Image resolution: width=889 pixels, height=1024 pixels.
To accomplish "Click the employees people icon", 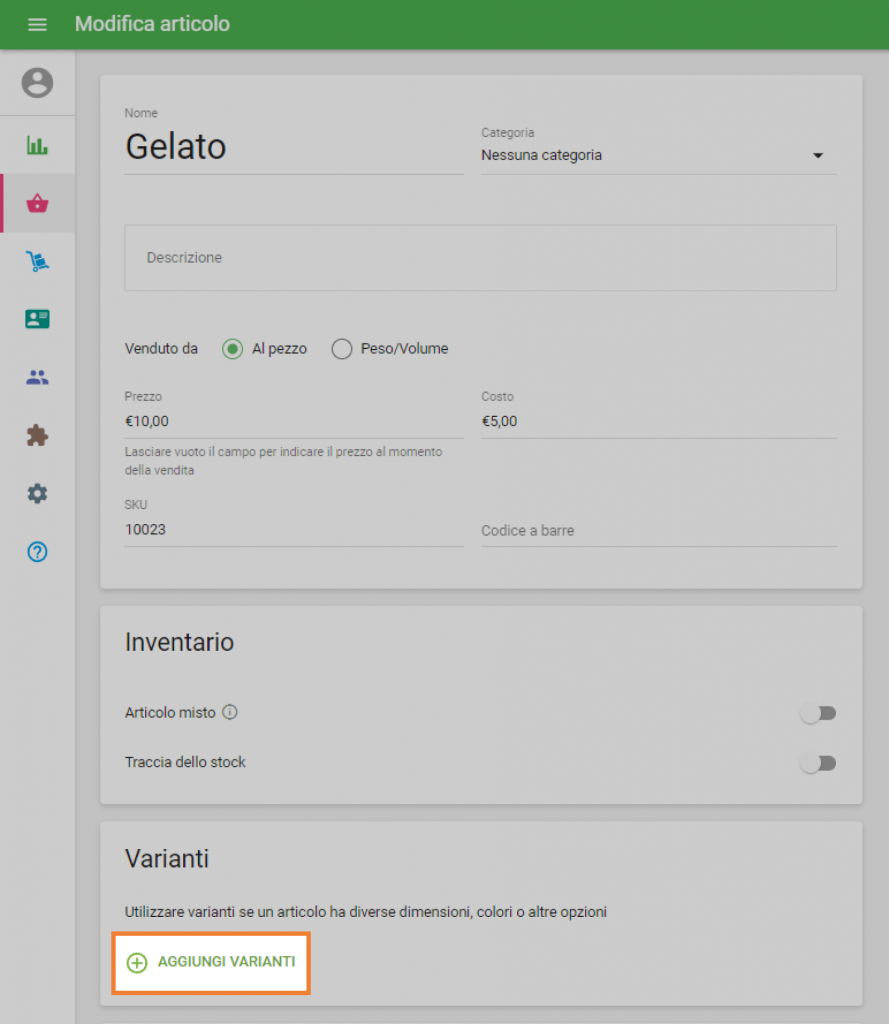I will click(37, 377).
